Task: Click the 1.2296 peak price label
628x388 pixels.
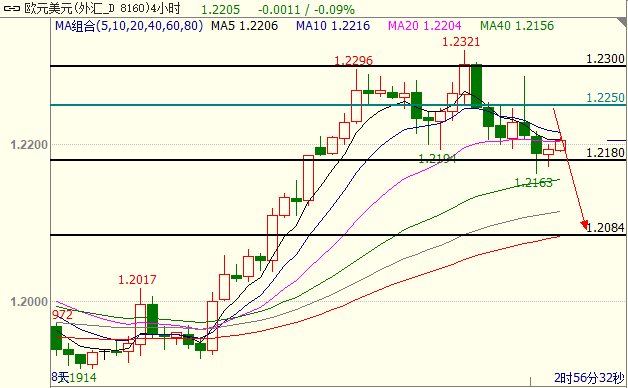Action: tap(354, 61)
